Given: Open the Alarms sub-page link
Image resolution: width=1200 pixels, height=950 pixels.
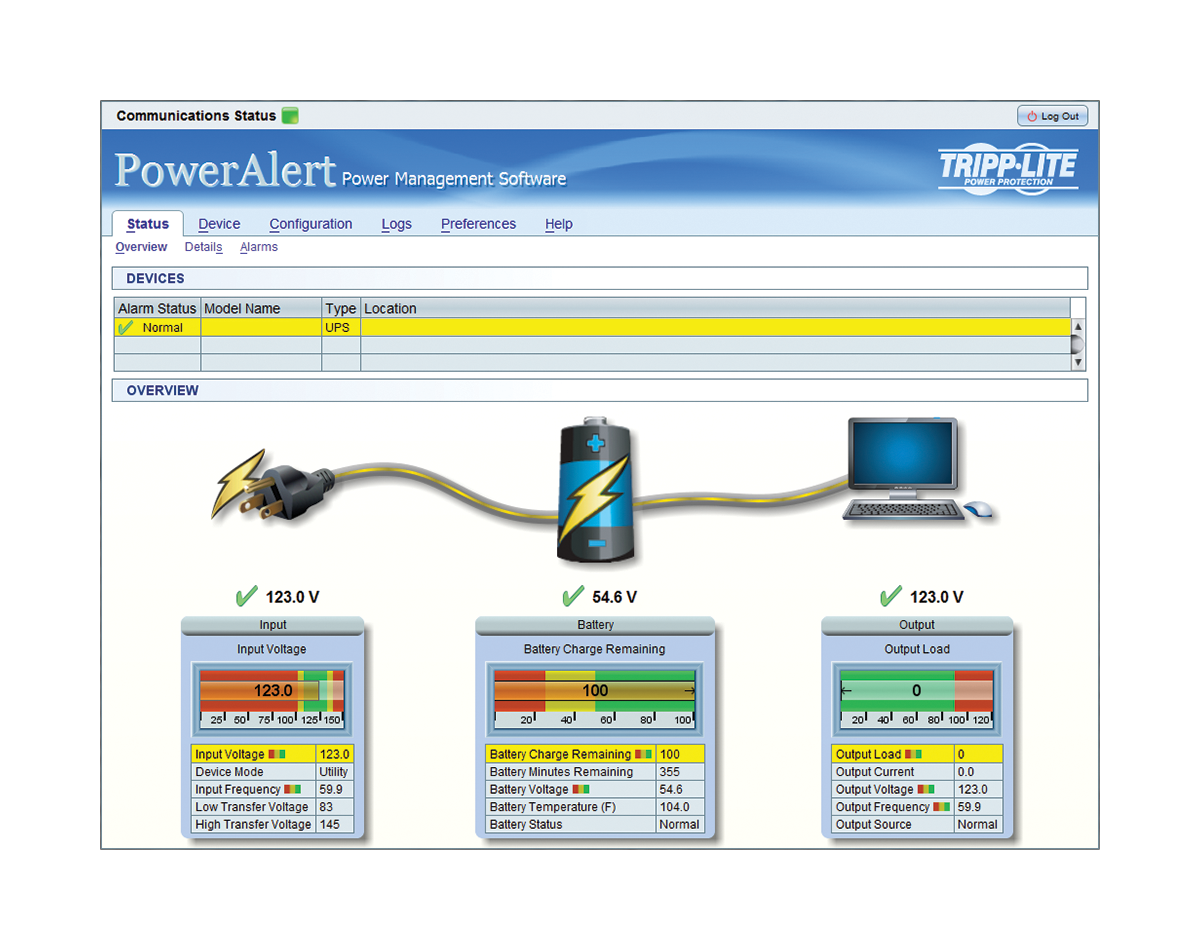Looking at the screenshot, I should [258, 247].
